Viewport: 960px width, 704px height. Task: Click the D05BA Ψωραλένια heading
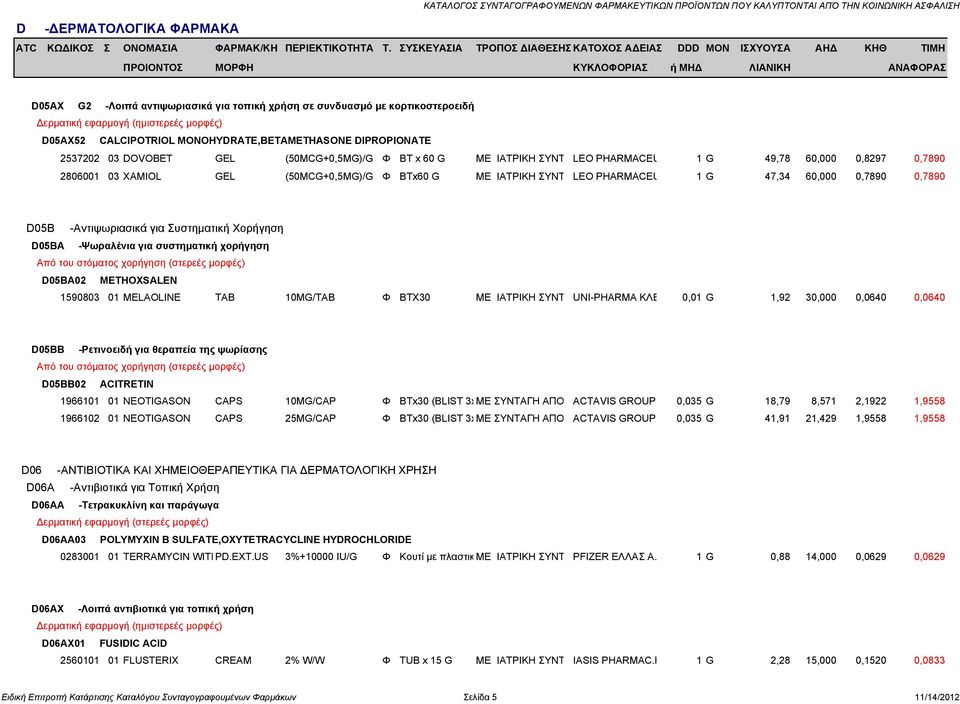click(150, 246)
